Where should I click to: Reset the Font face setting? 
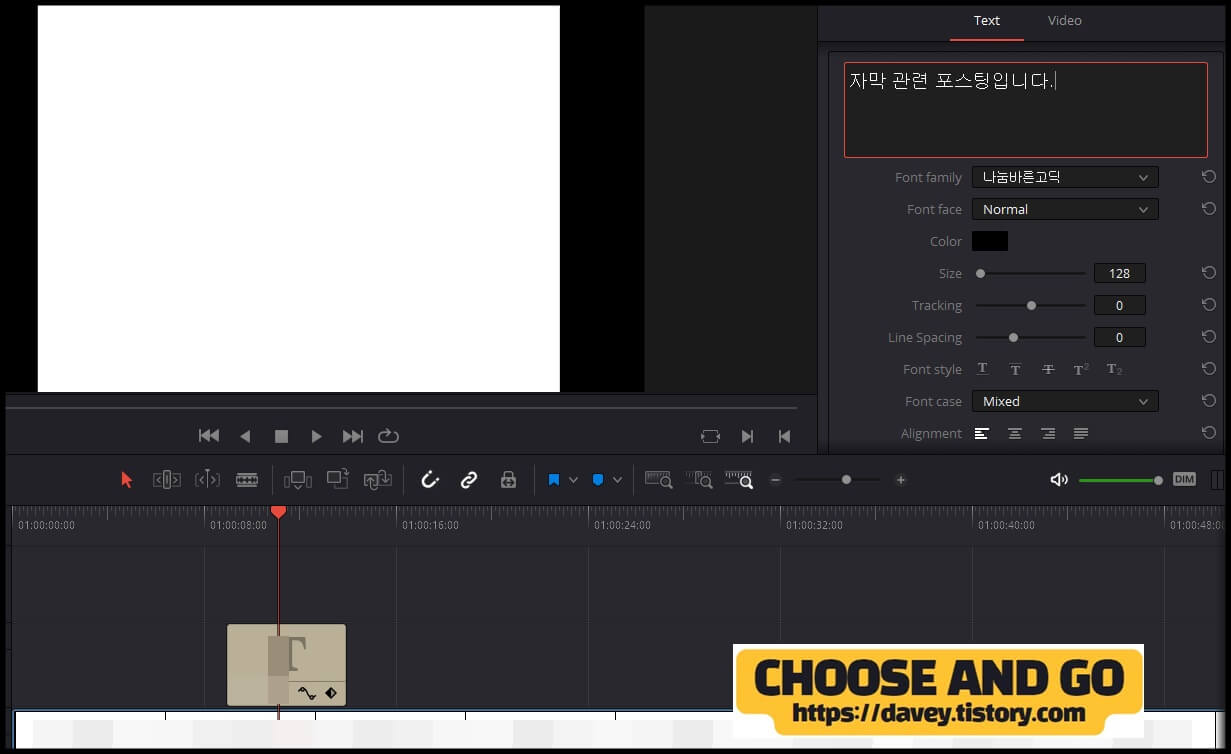[1209, 209]
